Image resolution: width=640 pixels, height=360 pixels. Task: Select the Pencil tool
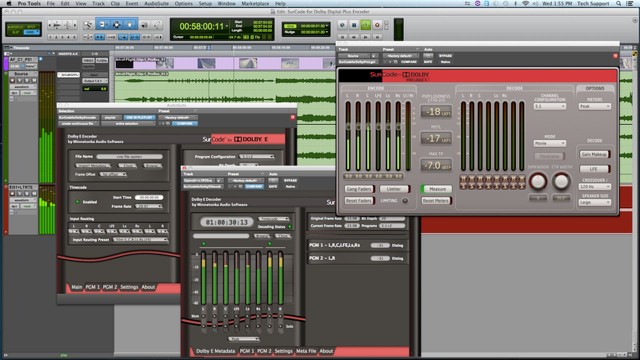tap(157, 25)
